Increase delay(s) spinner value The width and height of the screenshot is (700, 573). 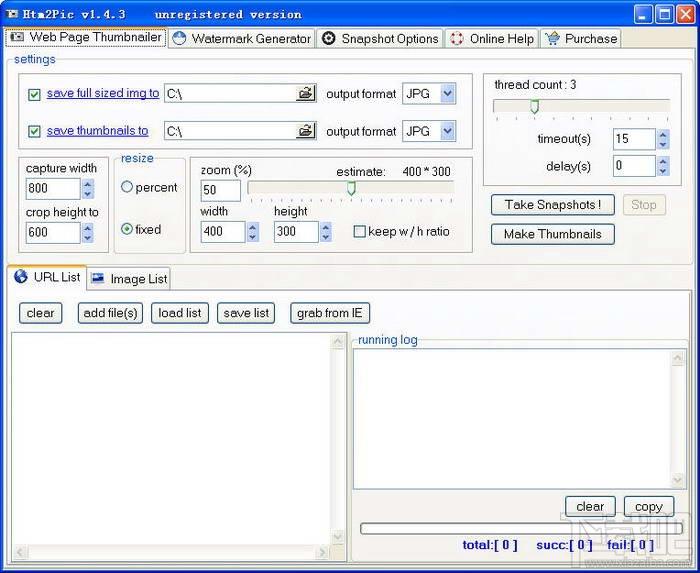(x=663, y=161)
